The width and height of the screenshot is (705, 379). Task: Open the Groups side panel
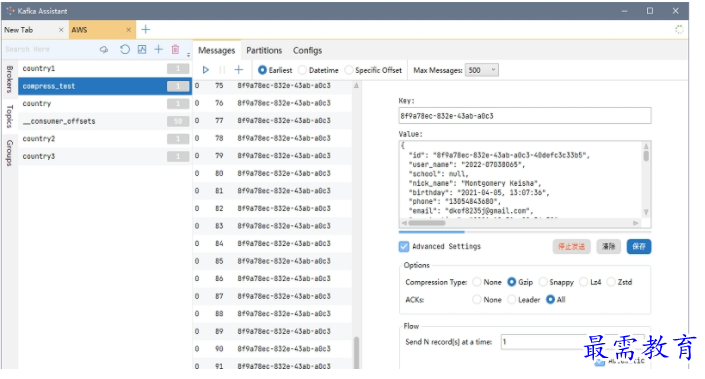[x=9, y=153]
